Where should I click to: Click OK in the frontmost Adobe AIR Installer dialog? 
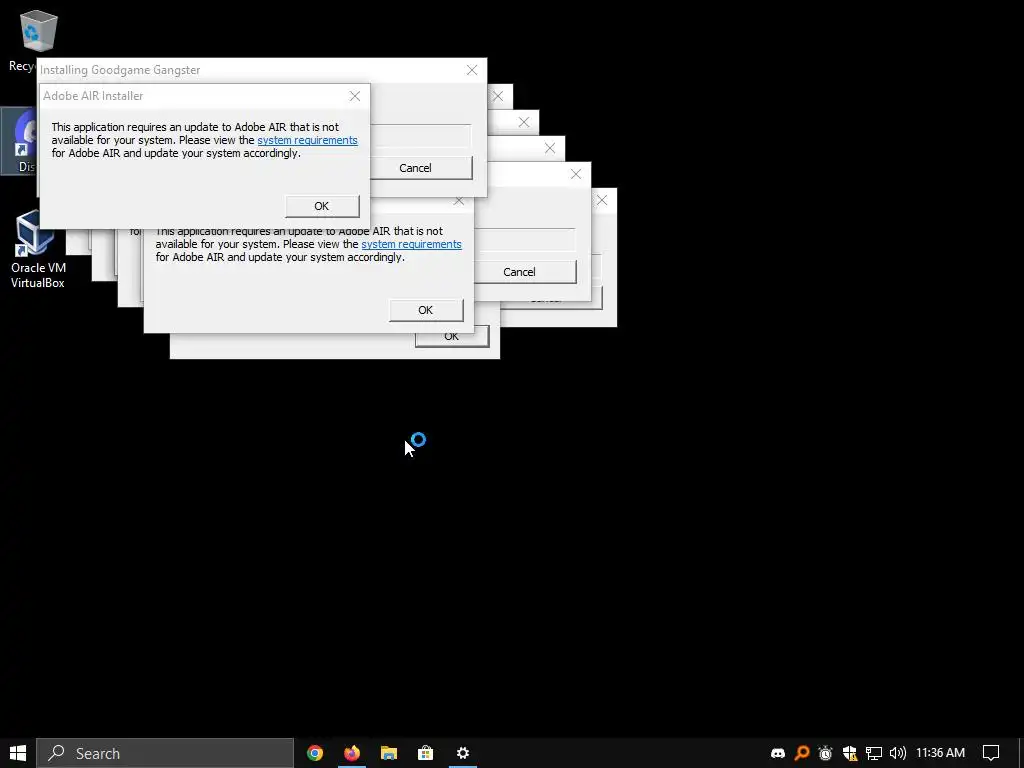(x=322, y=206)
